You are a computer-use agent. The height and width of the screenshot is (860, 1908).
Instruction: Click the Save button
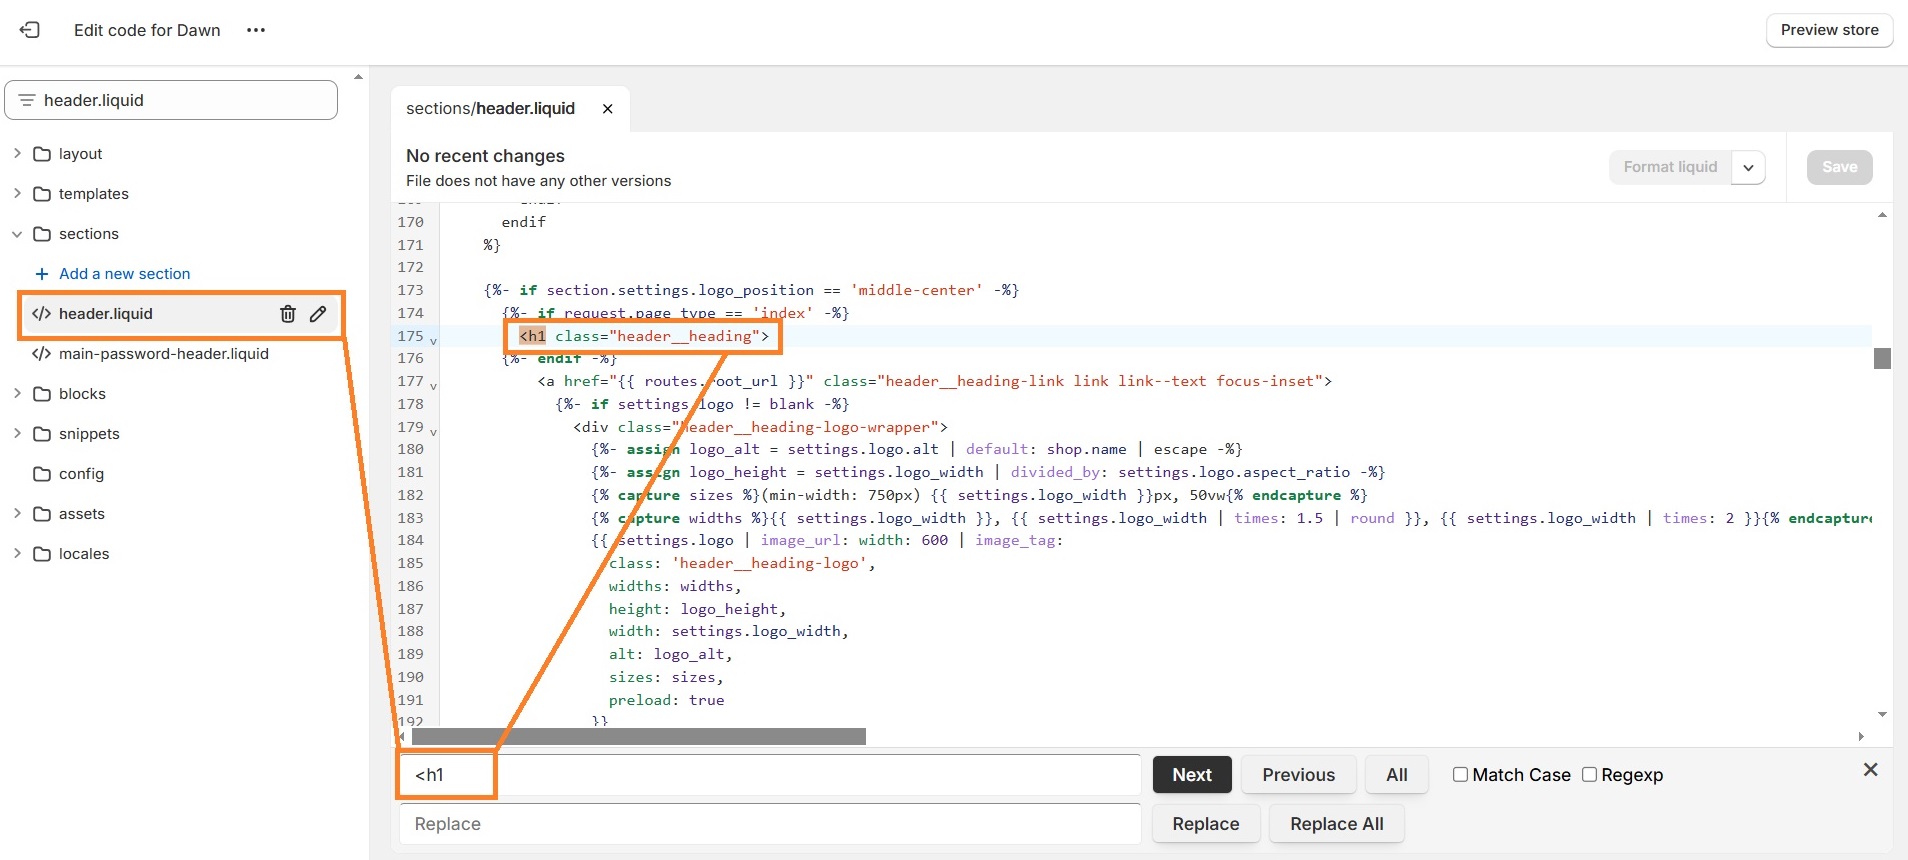(1839, 167)
